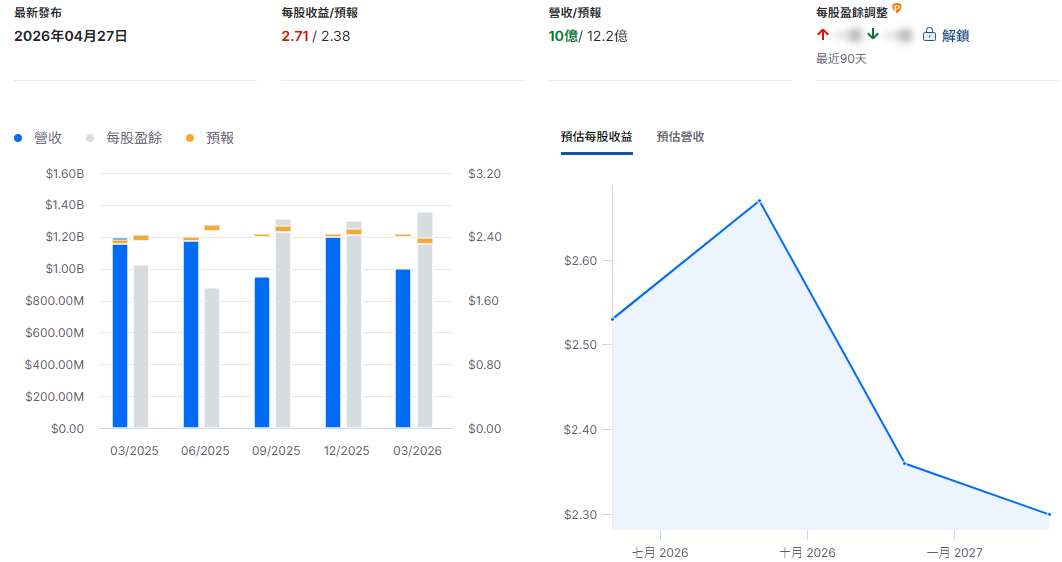Click the 最近90天 label
Image resolution: width=1062 pixels, height=562 pixels.
tap(841, 59)
